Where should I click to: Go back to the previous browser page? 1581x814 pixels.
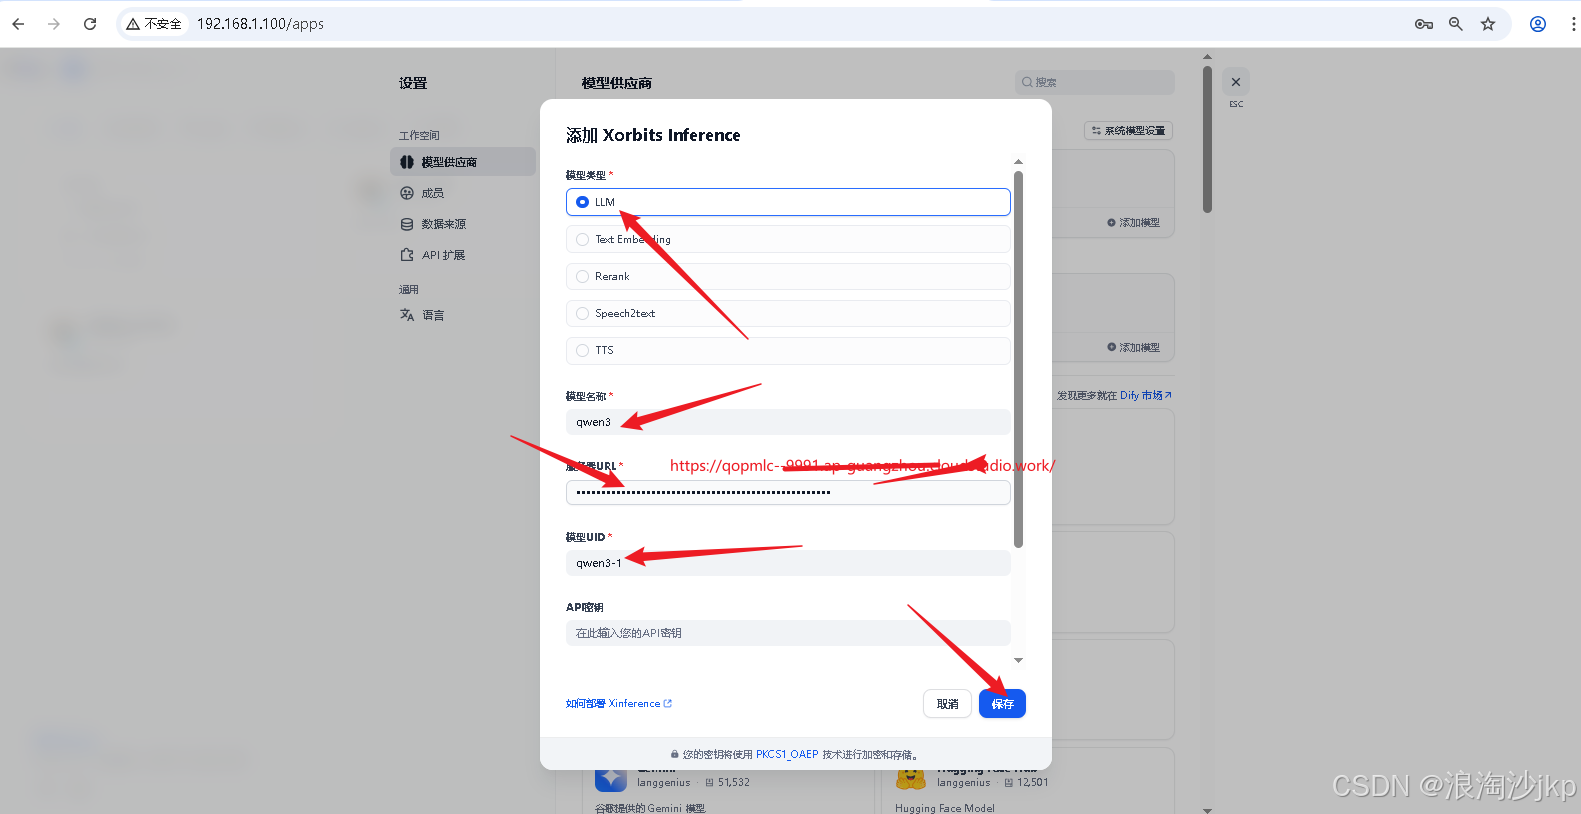[18, 24]
